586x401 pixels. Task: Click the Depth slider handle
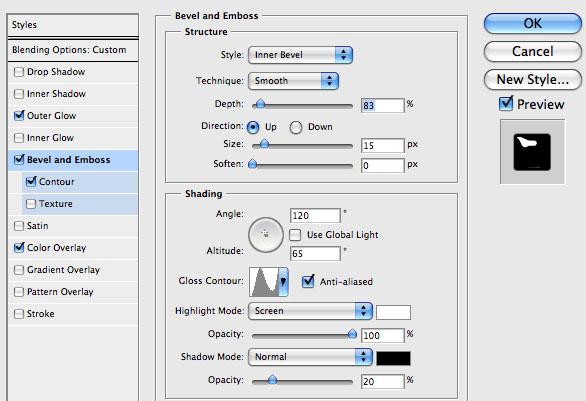260,104
